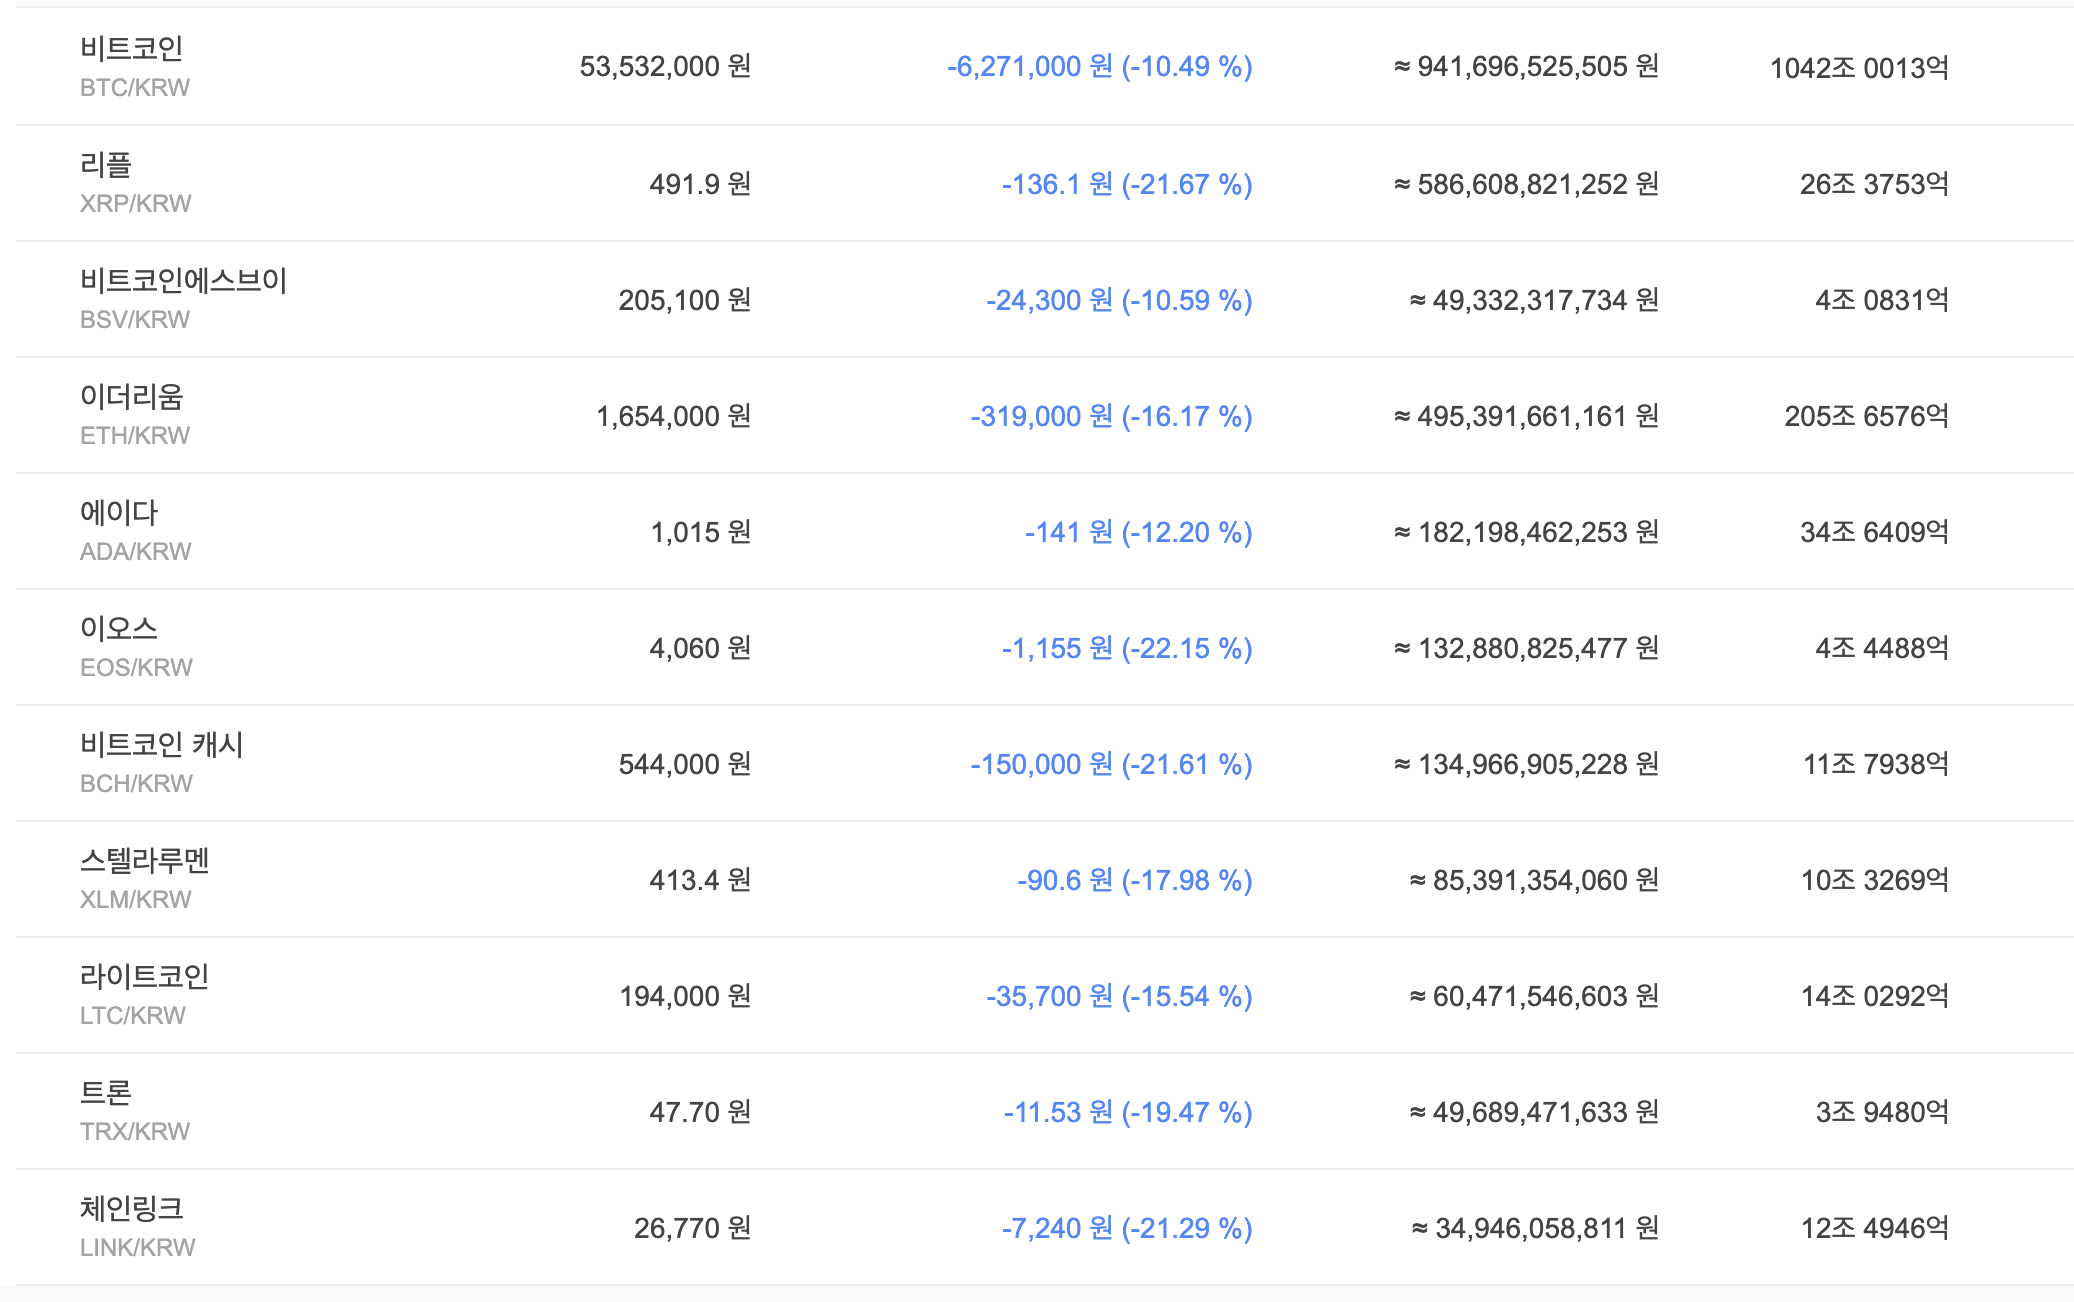This screenshot has width=2074, height=1302.
Task: Open the 비트코인 BTC/KRW row
Action: click(132, 50)
